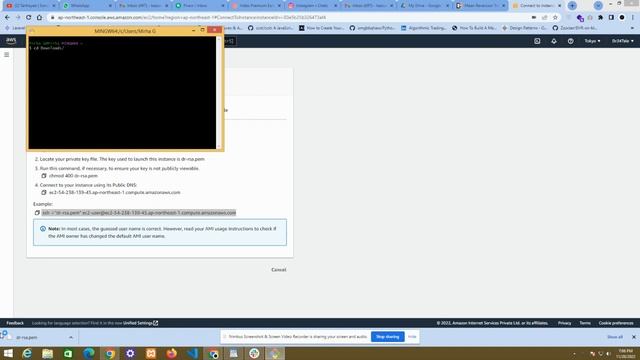Open the How To Build A bookmark

point(474,28)
